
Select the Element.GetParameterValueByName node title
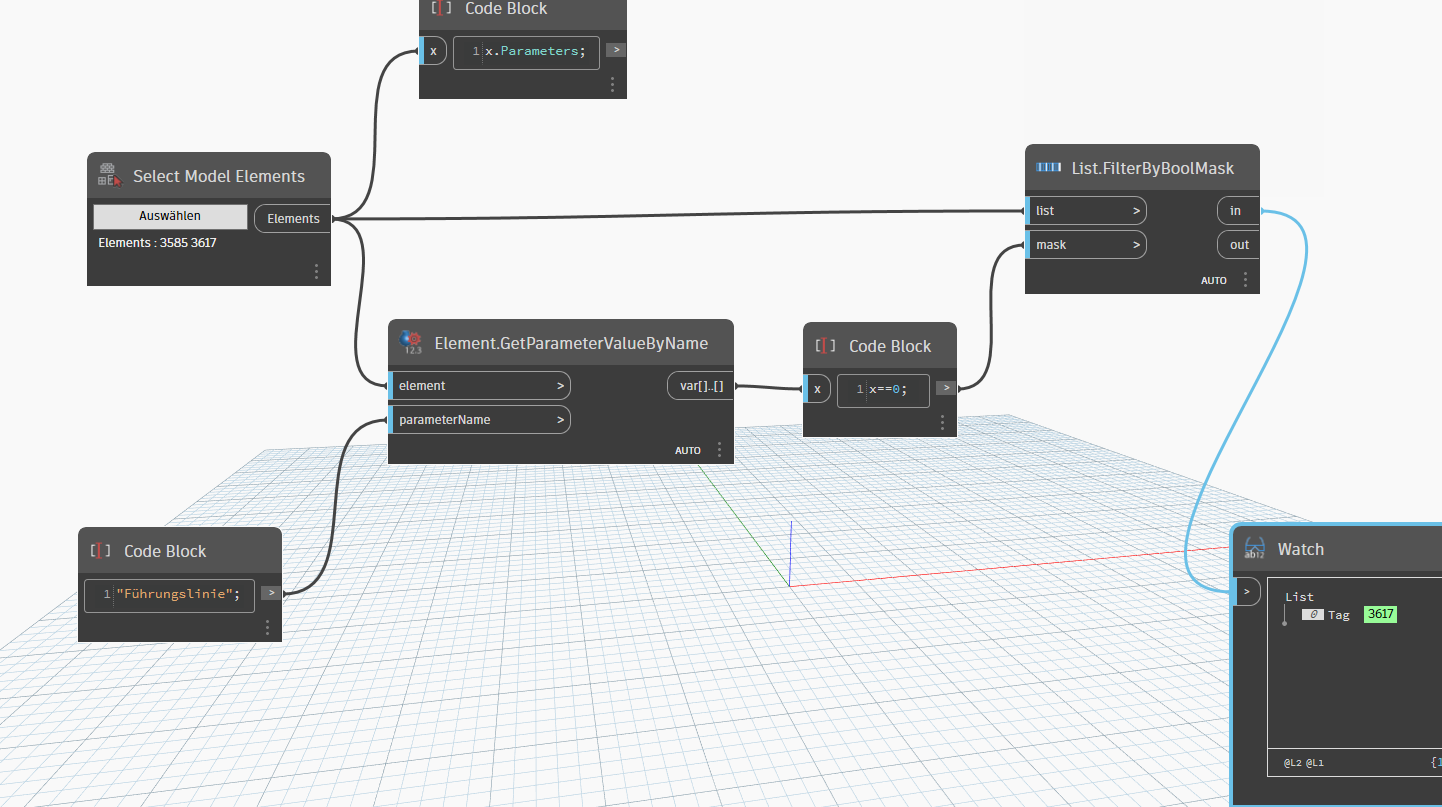(571, 343)
